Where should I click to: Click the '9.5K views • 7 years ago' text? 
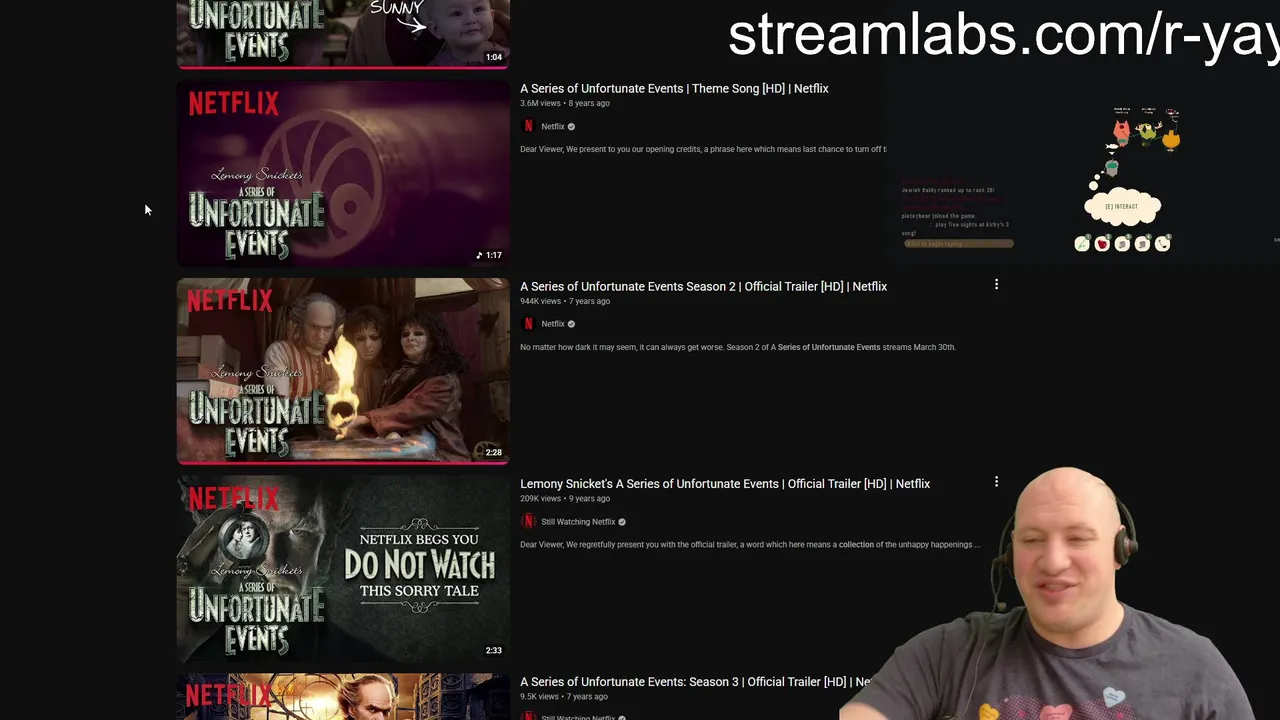point(564,697)
